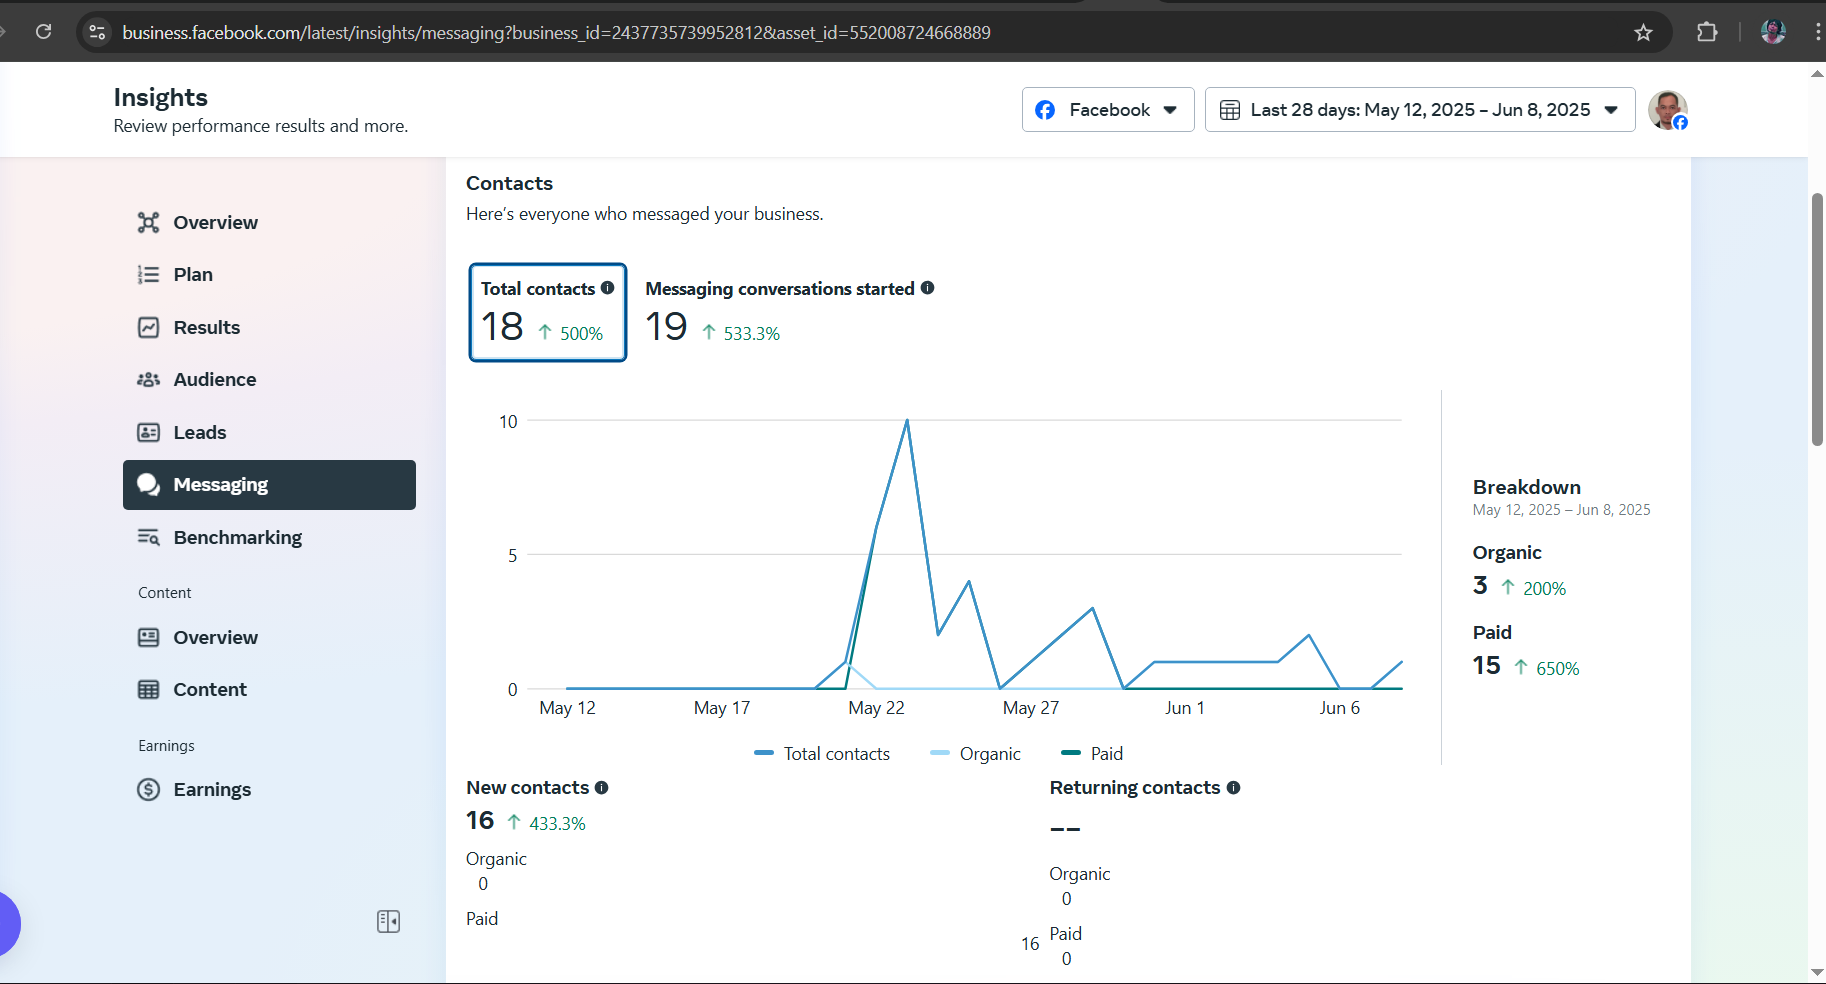Click the info icon beside Total contacts
The height and width of the screenshot is (984, 1826).
tap(607, 288)
